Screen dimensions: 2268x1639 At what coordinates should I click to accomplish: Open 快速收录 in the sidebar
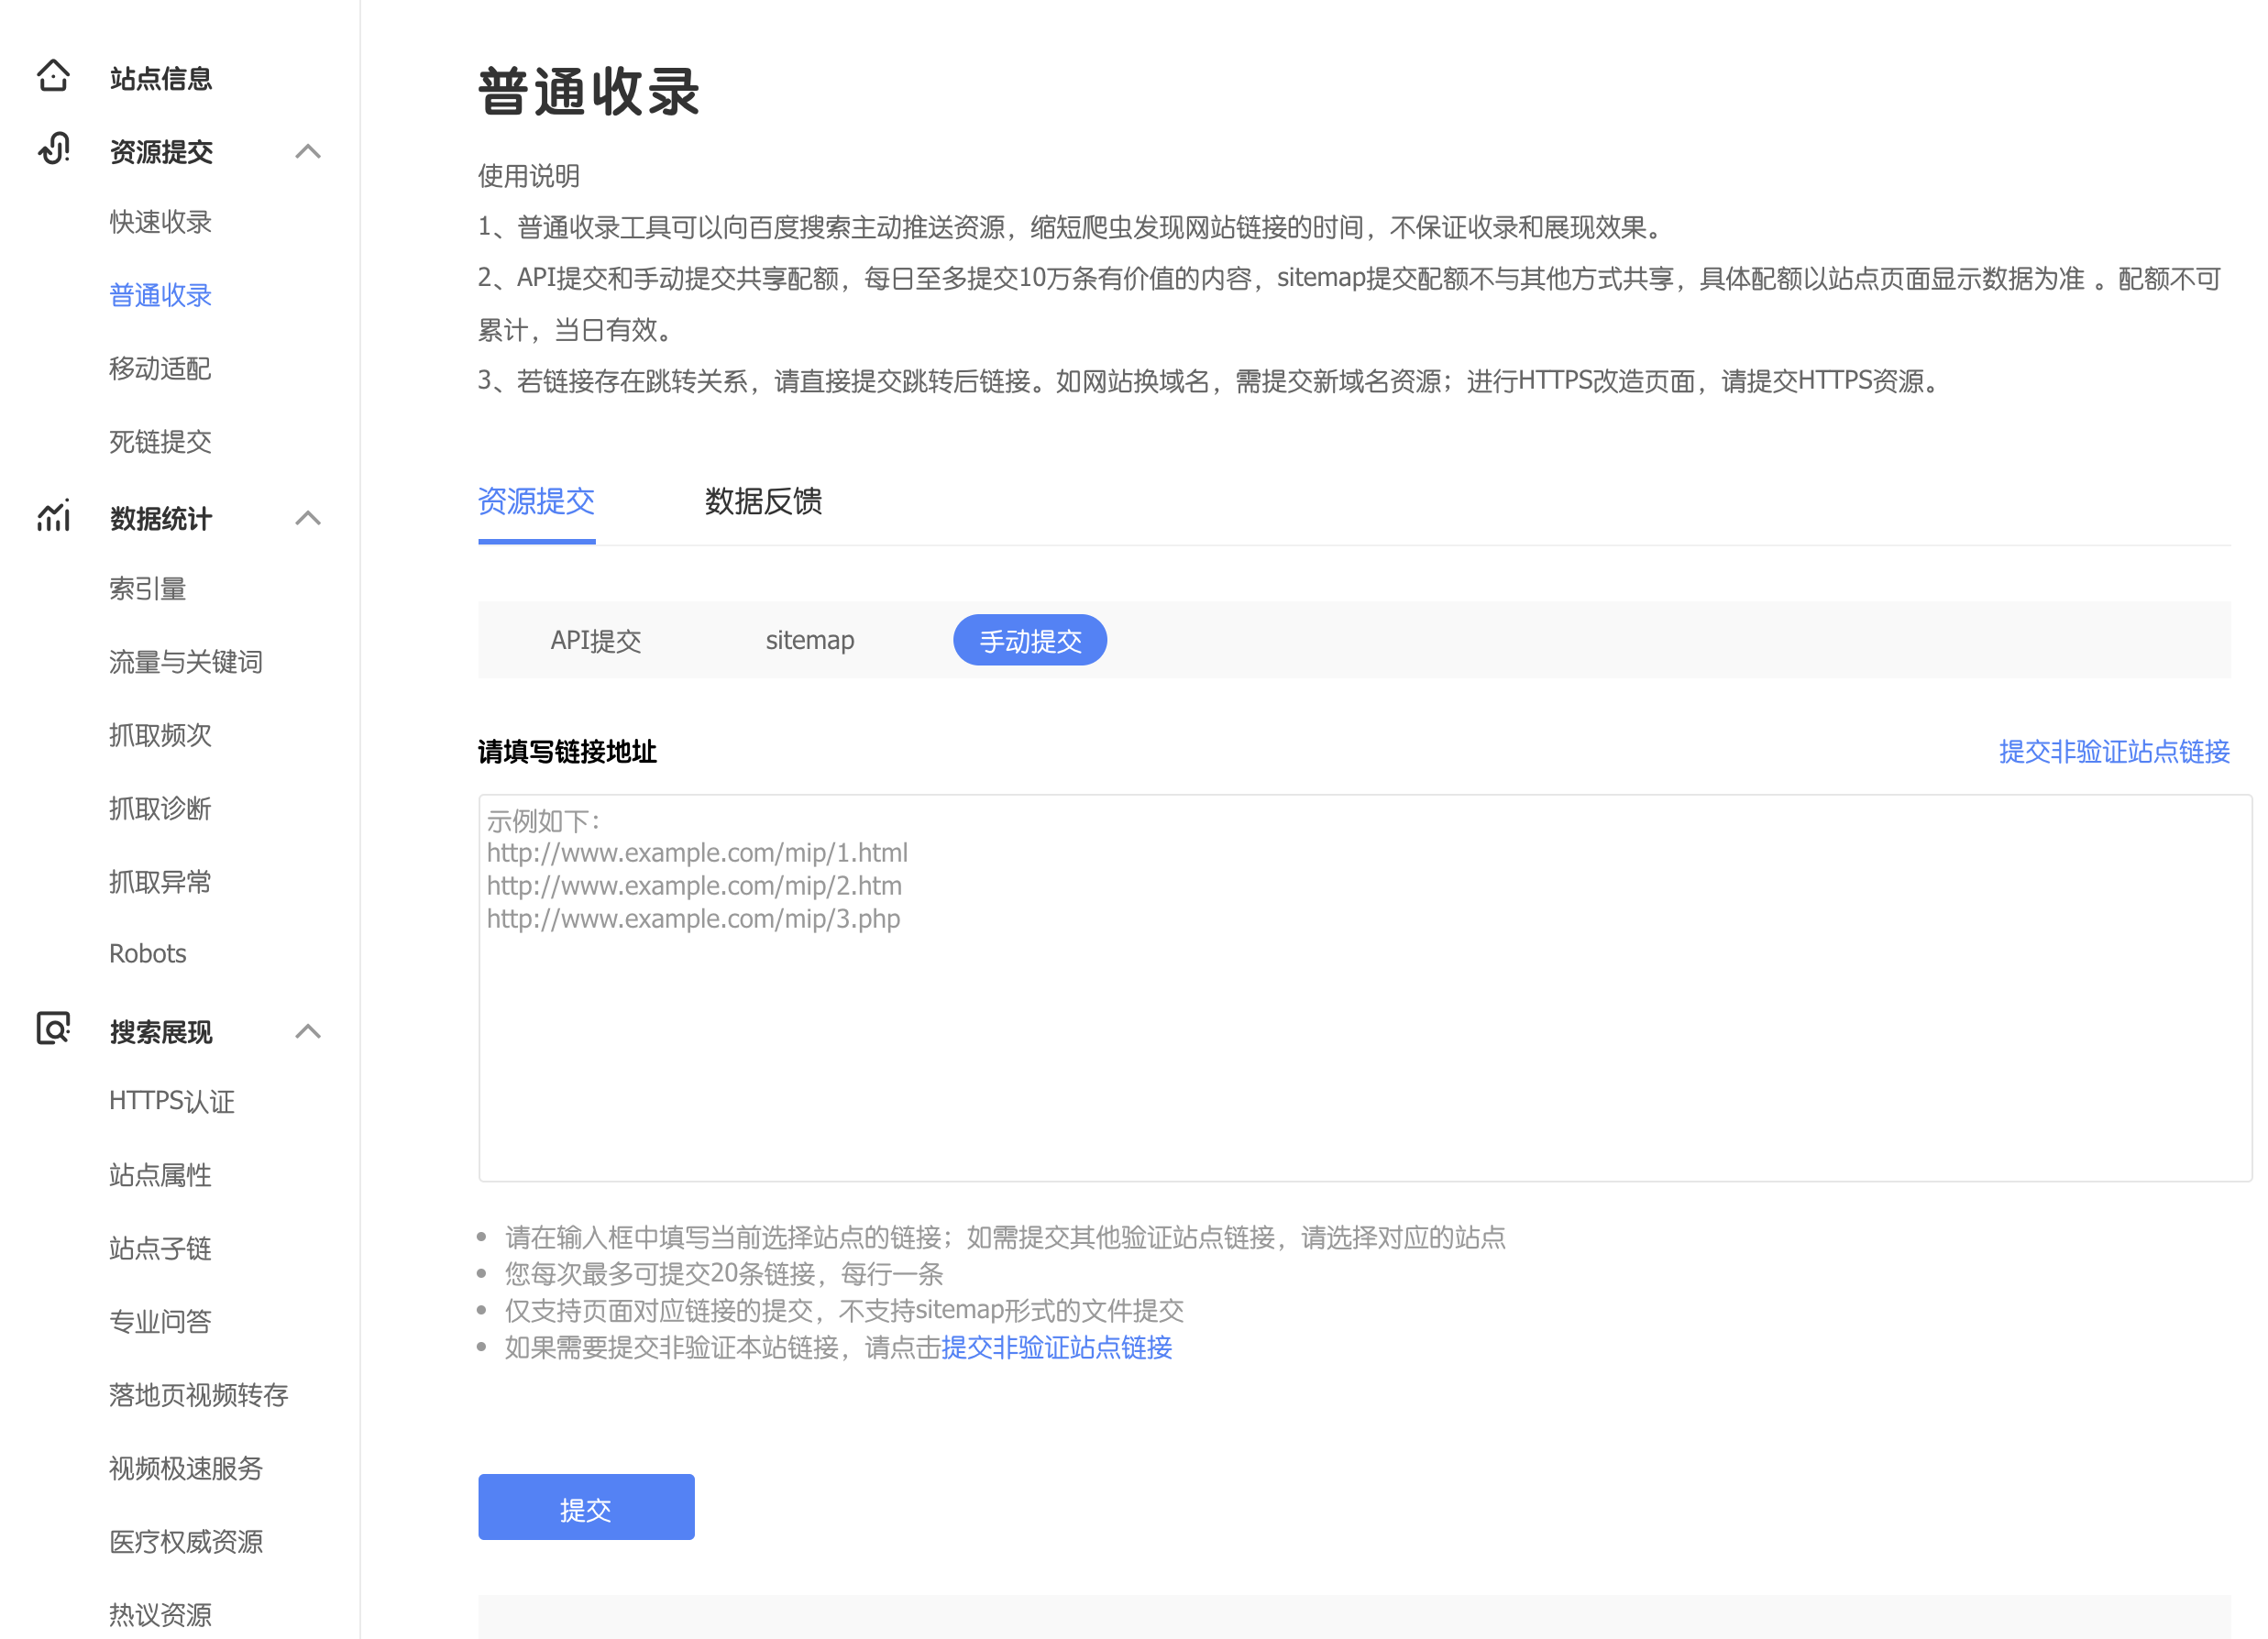tap(161, 222)
